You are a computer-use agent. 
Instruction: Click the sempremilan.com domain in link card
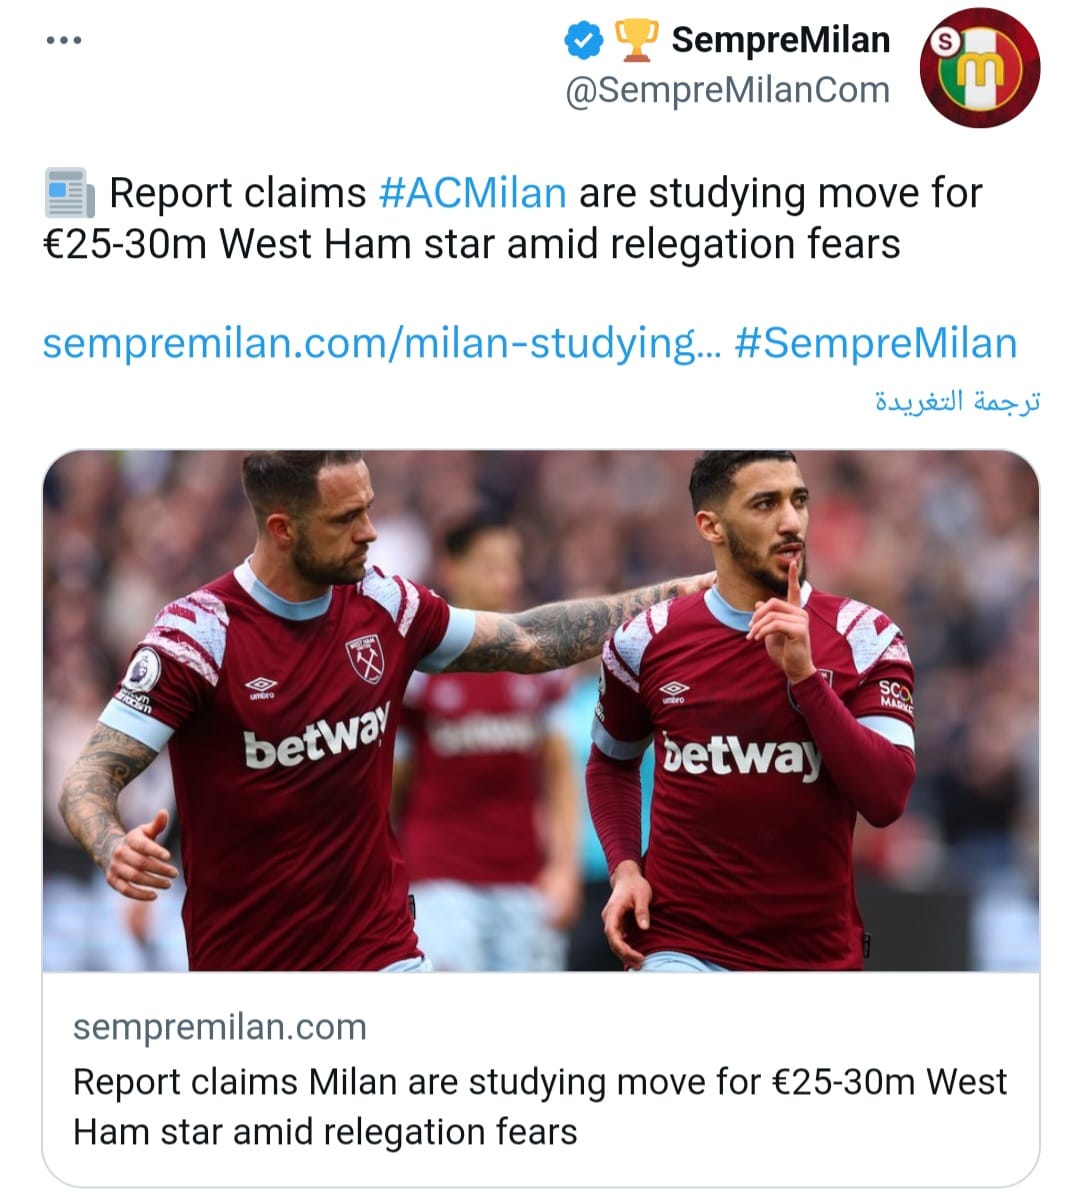[x=220, y=1027]
